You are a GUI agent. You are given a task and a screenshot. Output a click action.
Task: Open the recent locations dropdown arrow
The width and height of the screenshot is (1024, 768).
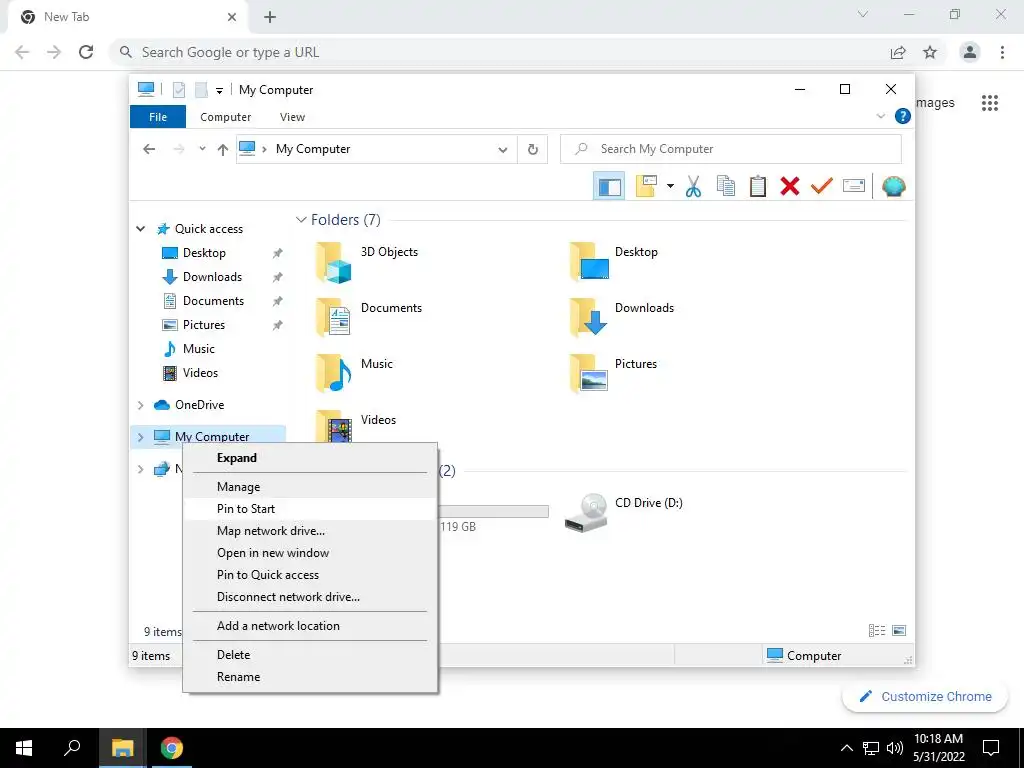(202, 149)
